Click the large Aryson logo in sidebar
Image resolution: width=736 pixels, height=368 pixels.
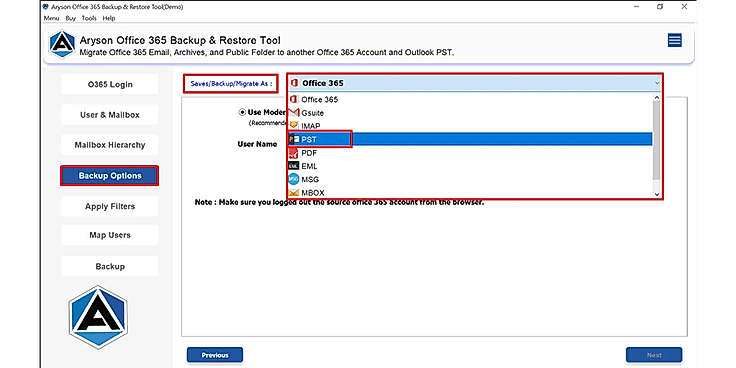98,317
